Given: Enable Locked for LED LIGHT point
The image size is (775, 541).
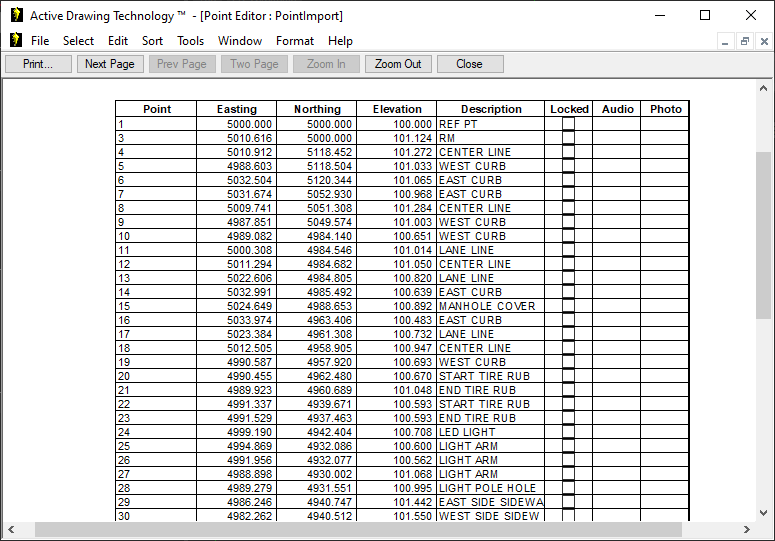Looking at the screenshot, I should click(568, 432).
